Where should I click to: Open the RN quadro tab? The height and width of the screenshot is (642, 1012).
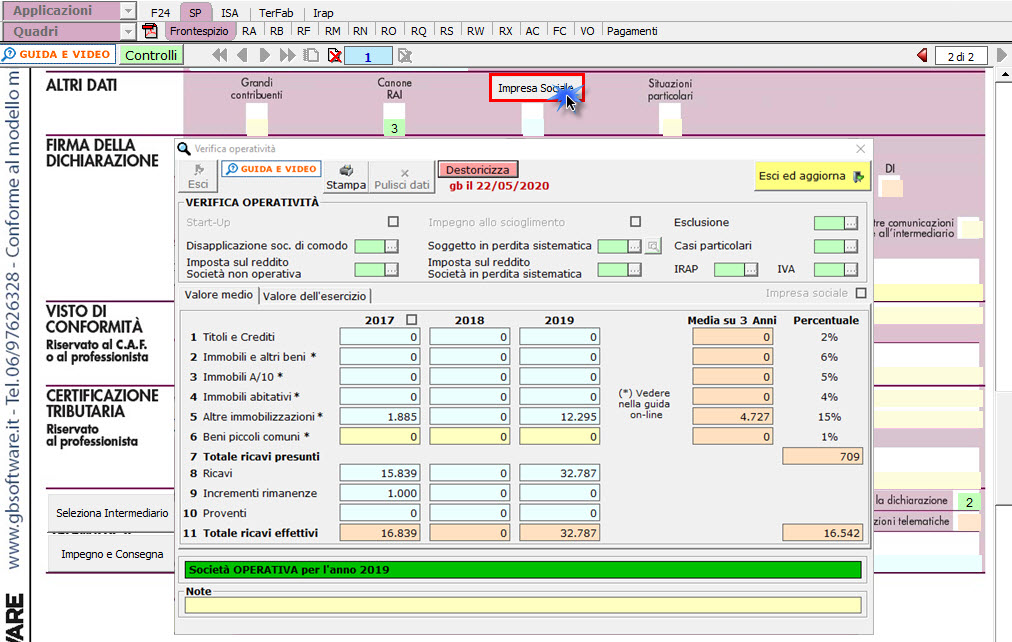click(360, 31)
